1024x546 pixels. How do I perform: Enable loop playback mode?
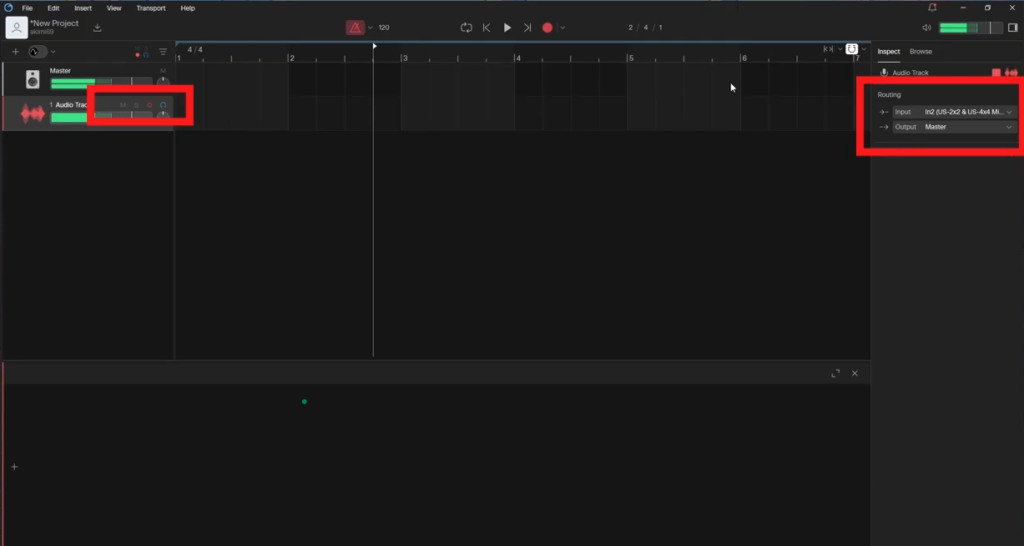pos(466,28)
